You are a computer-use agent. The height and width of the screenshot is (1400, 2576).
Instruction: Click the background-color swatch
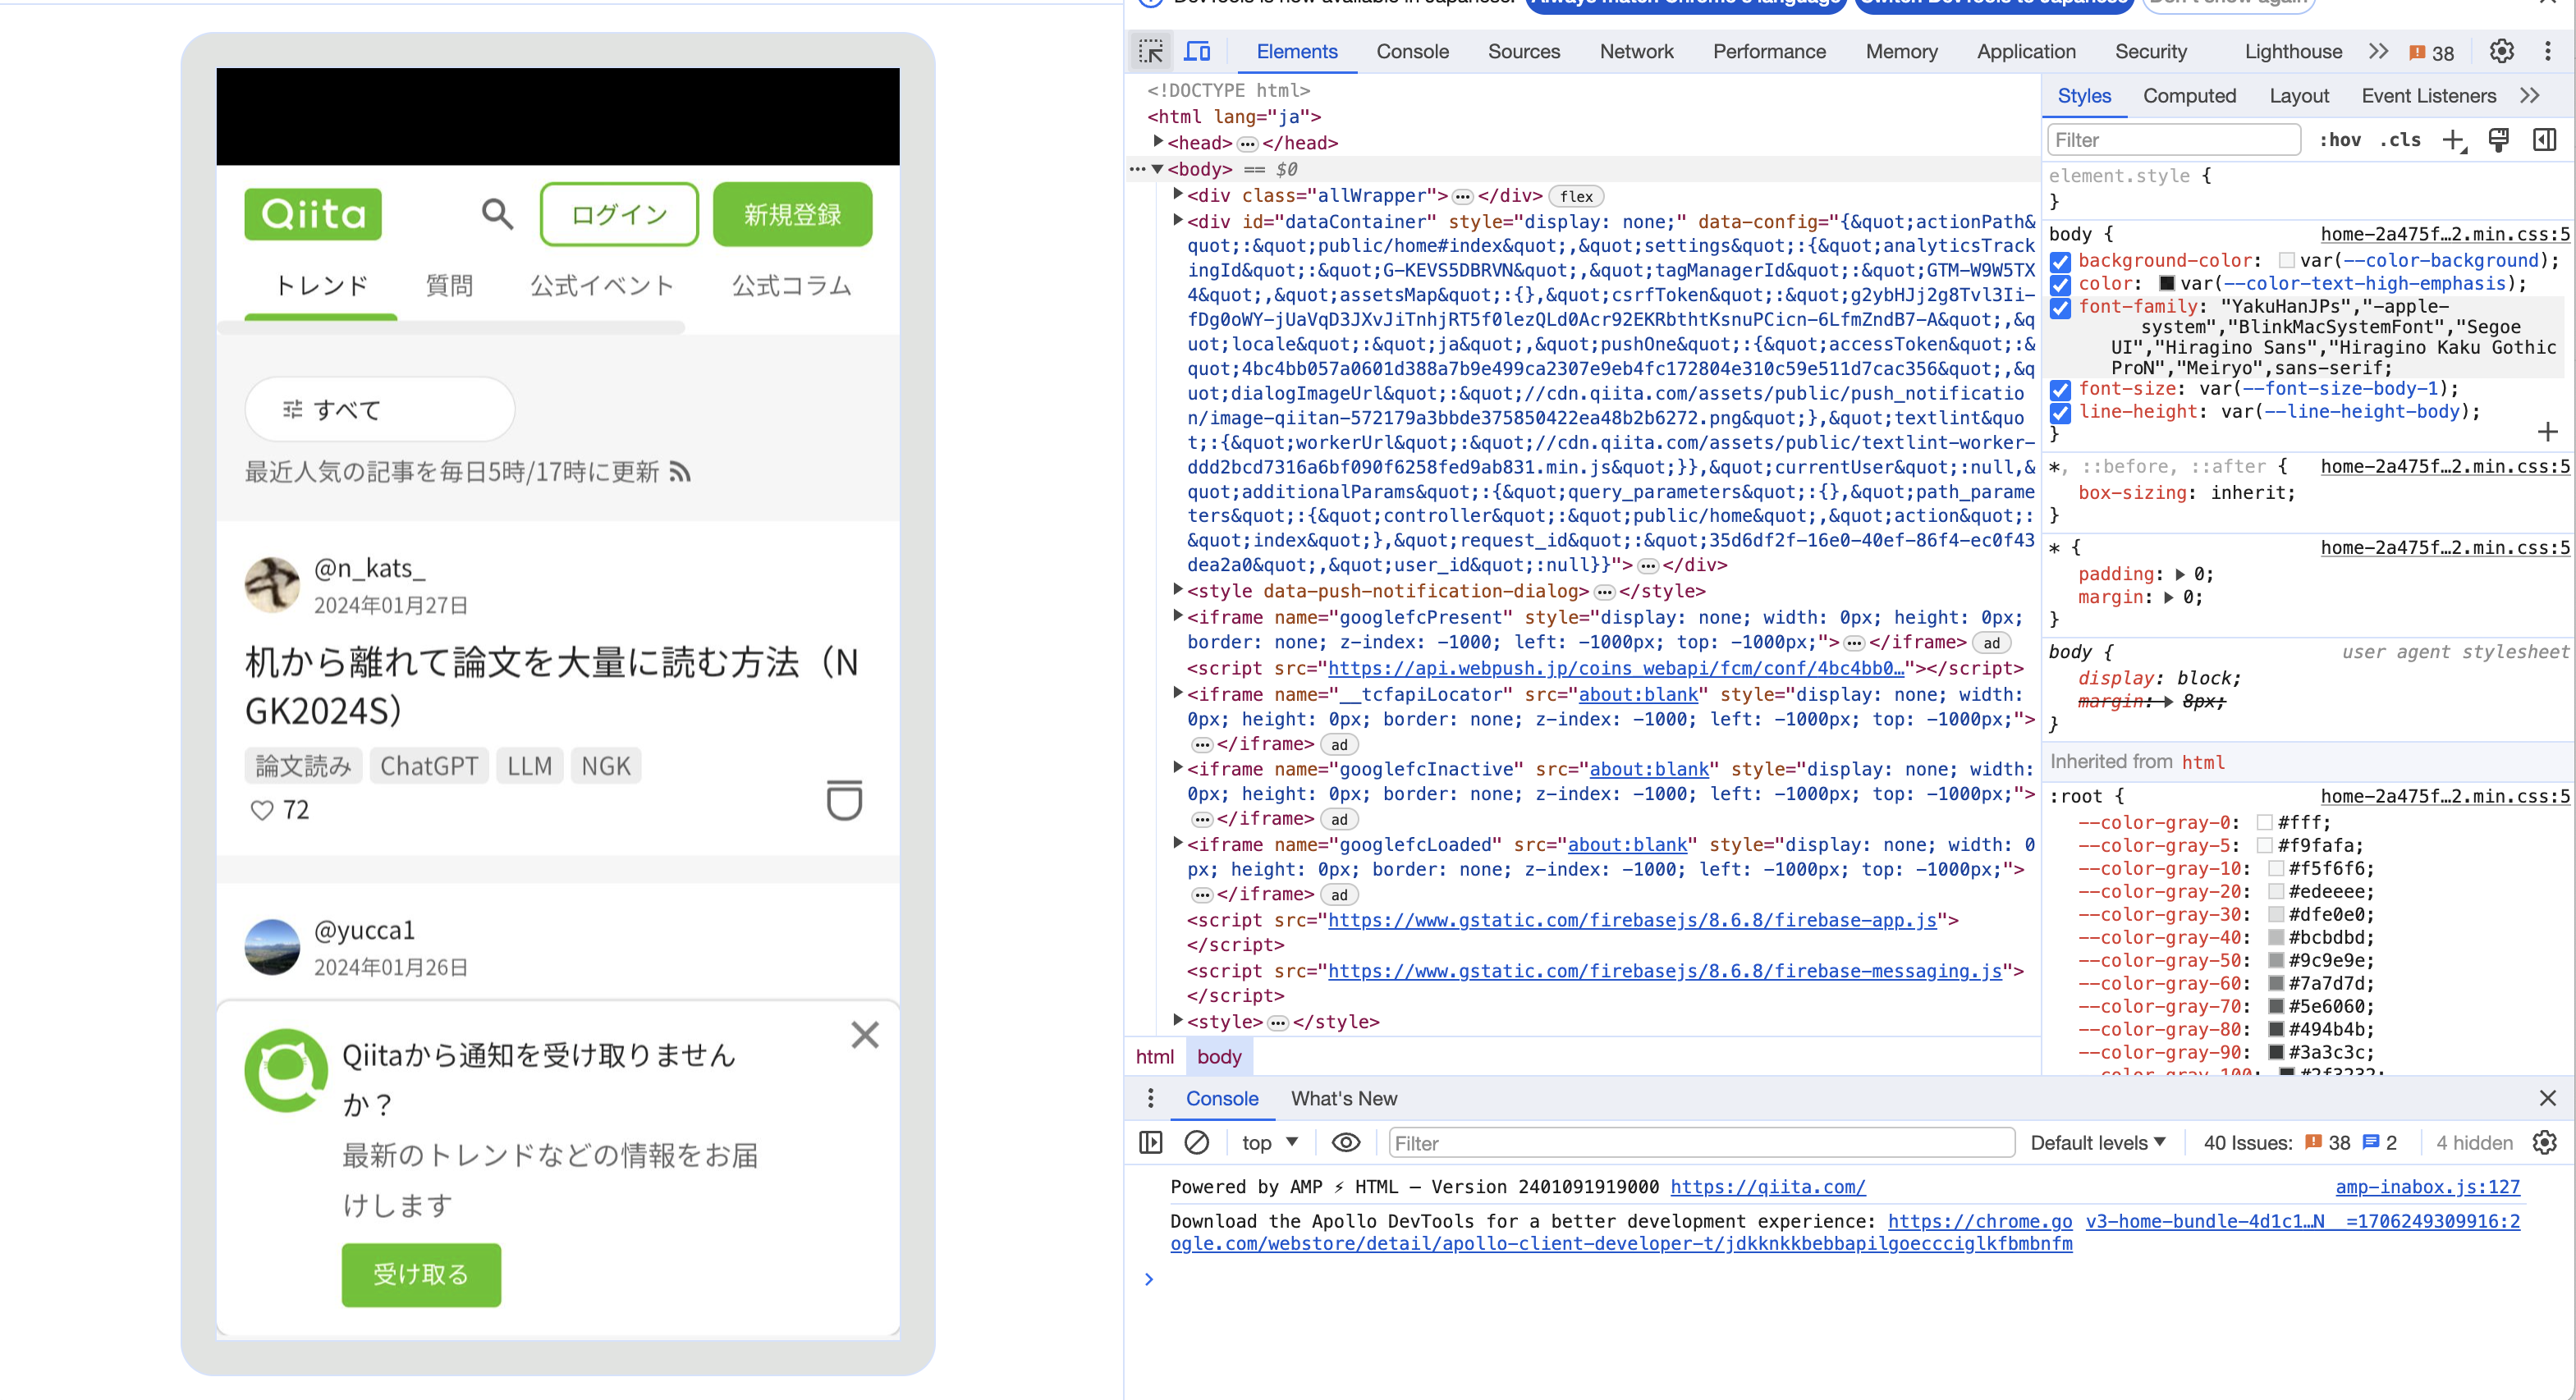pyautogui.click(x=2286, y=261)
